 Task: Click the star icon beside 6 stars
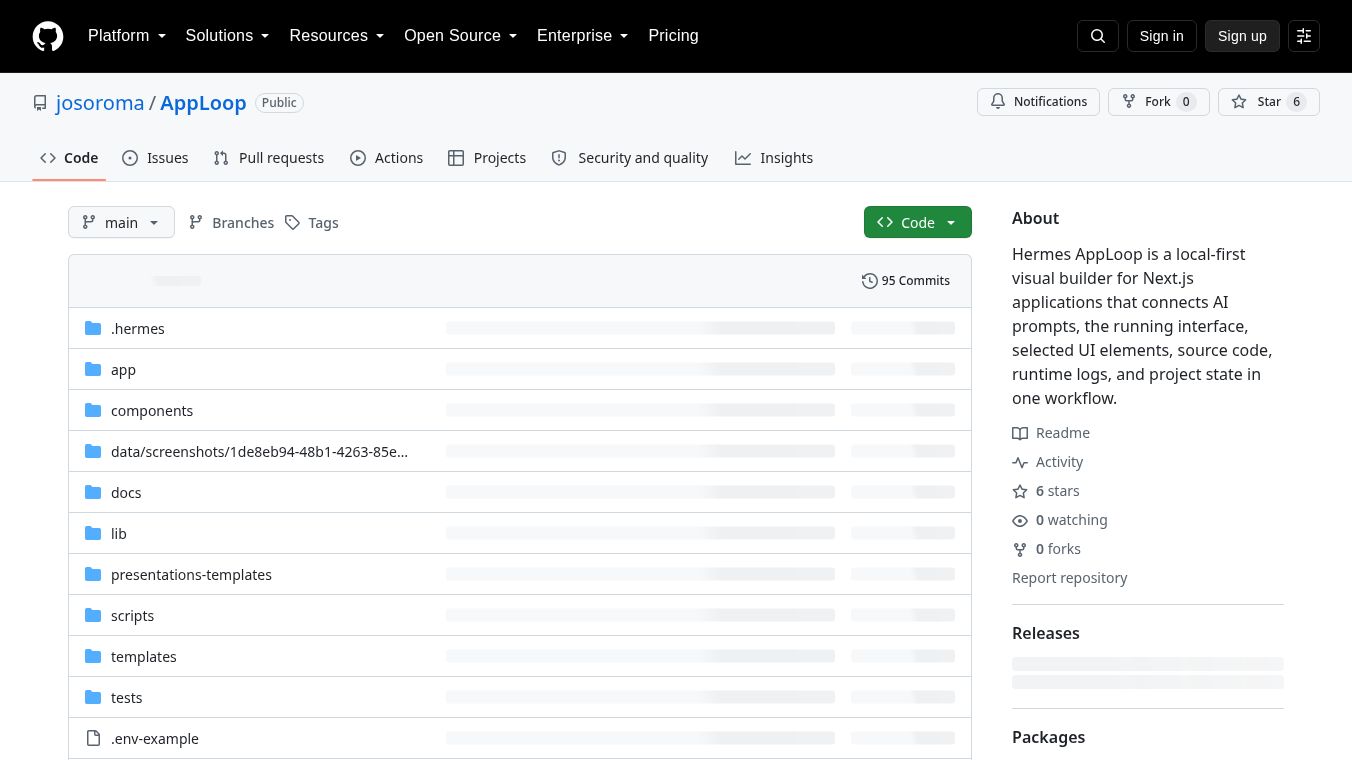[1020, 491]
